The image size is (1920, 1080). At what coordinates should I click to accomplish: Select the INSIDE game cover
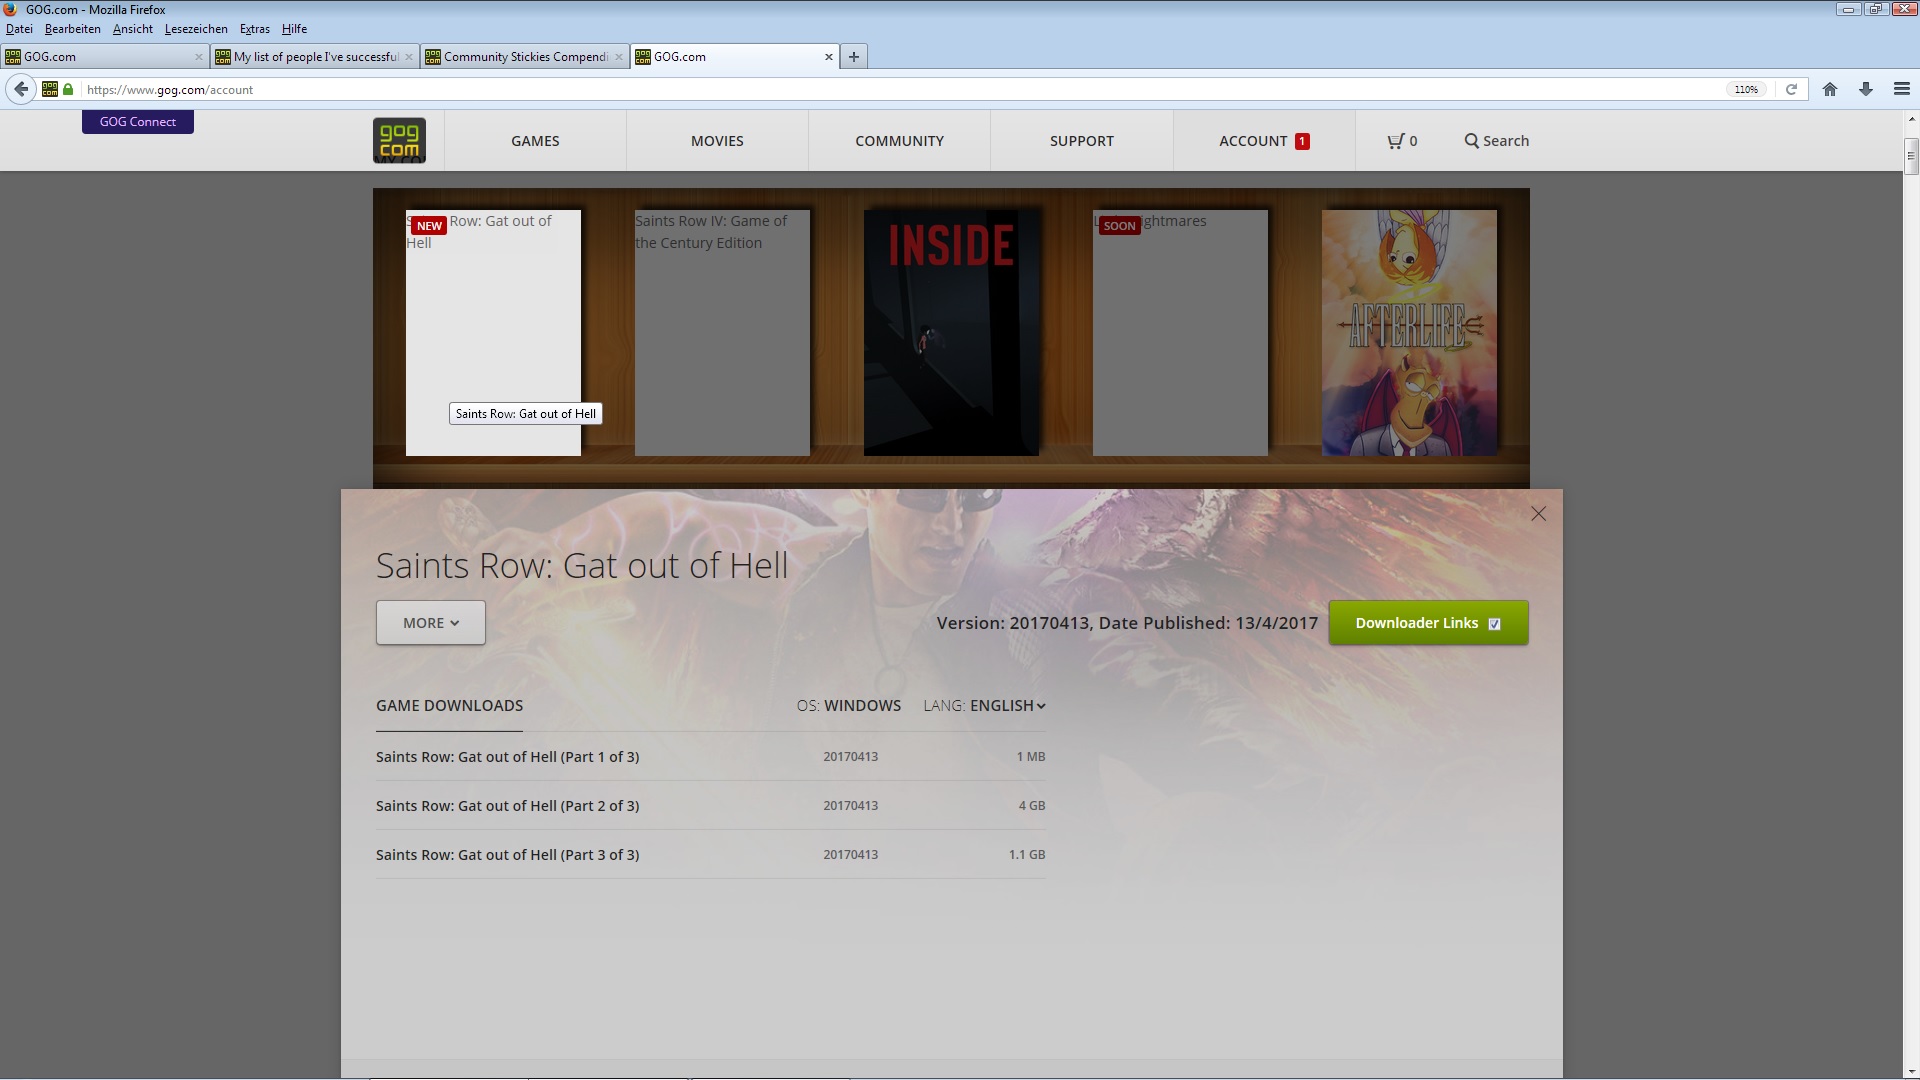[951, 332]
